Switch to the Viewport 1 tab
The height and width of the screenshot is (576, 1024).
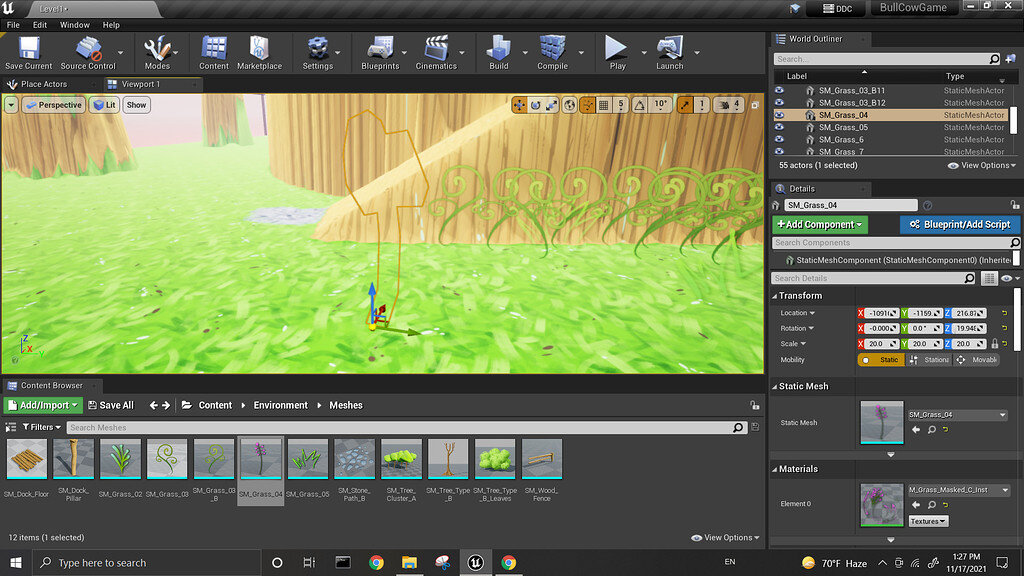[x=140, y=84]
